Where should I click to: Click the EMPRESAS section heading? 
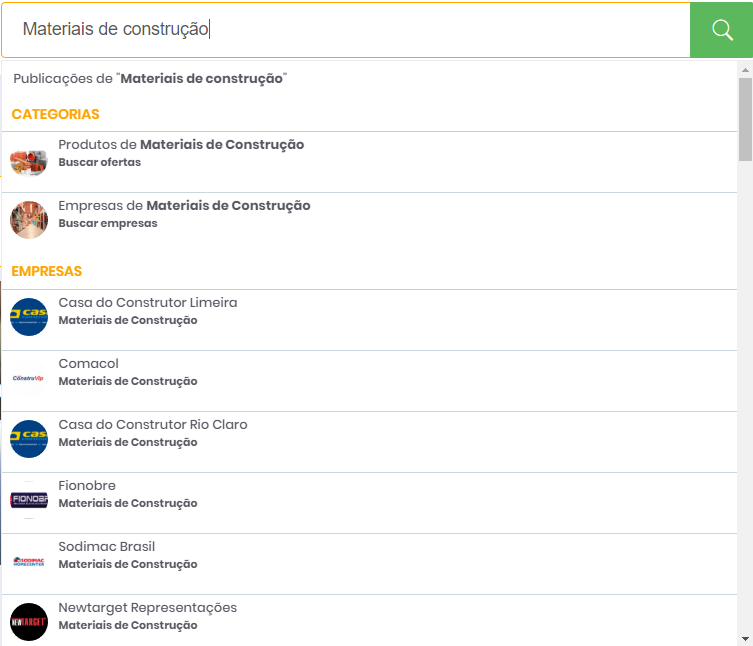[47, 271]
